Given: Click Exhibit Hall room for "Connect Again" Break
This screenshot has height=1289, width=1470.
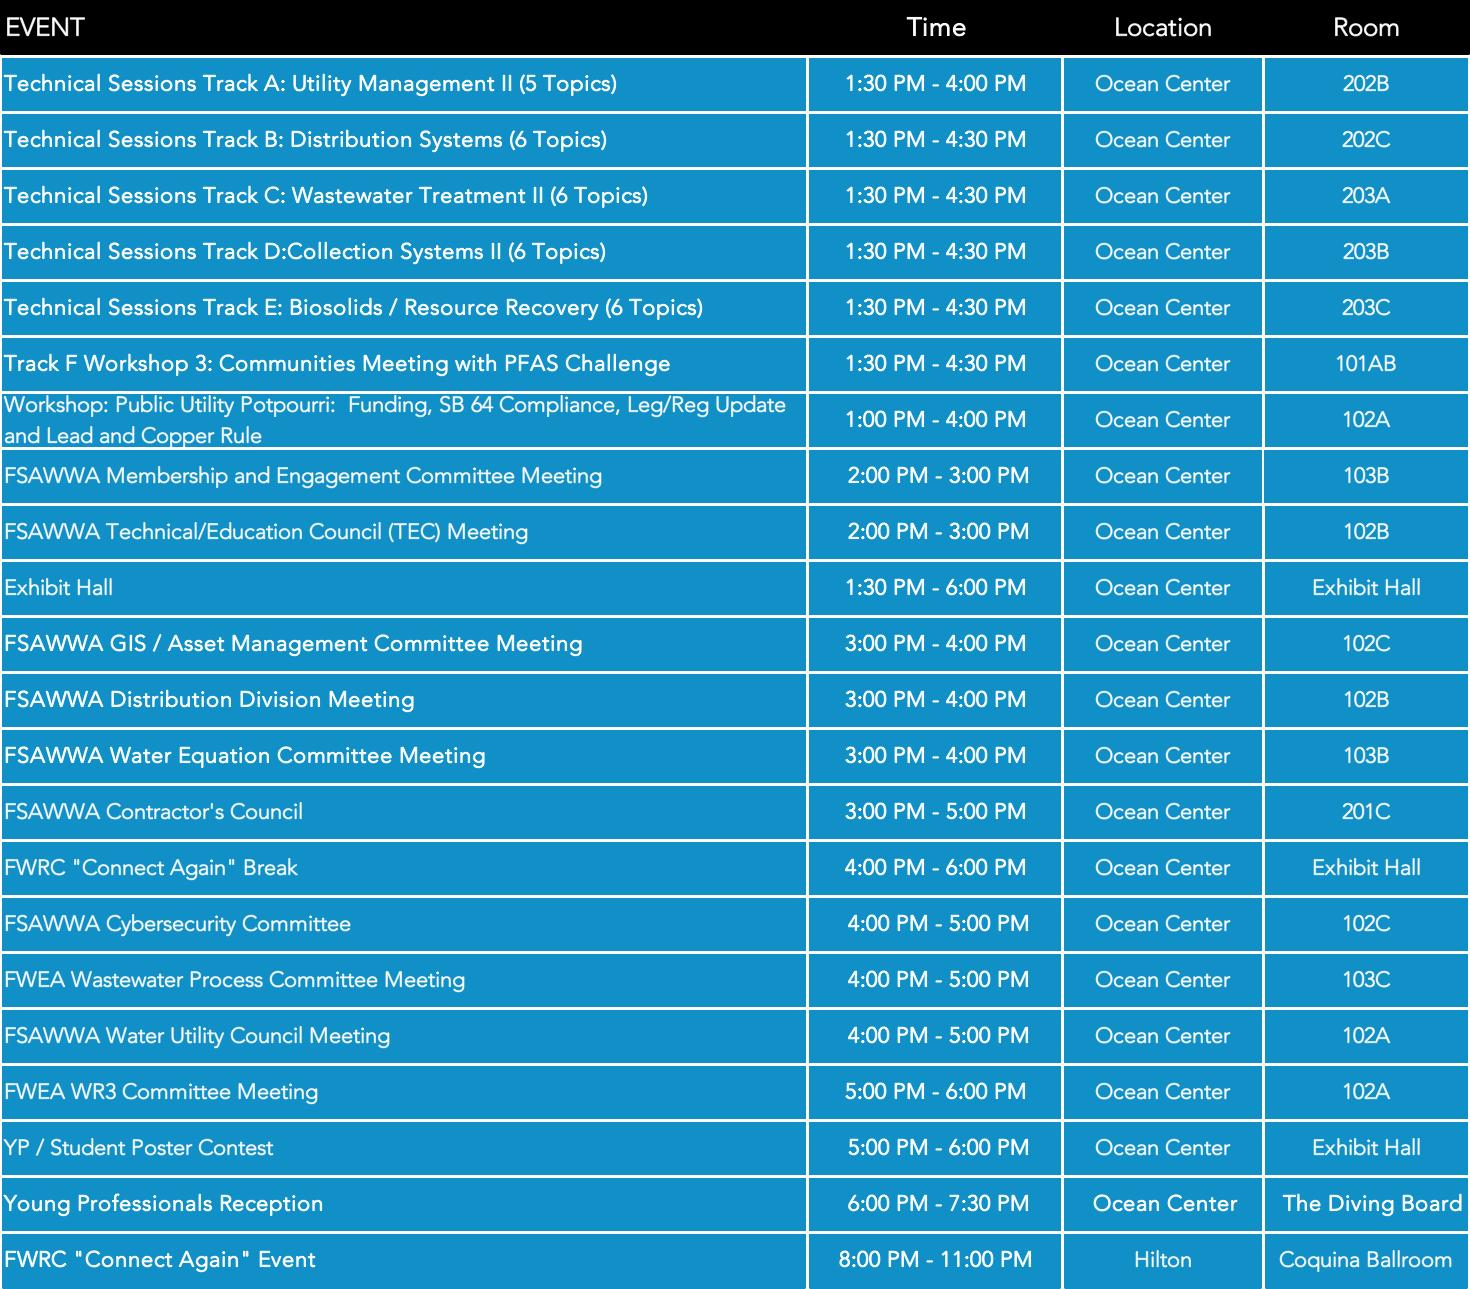Looking at the screenshot, I should (1366, 868).
